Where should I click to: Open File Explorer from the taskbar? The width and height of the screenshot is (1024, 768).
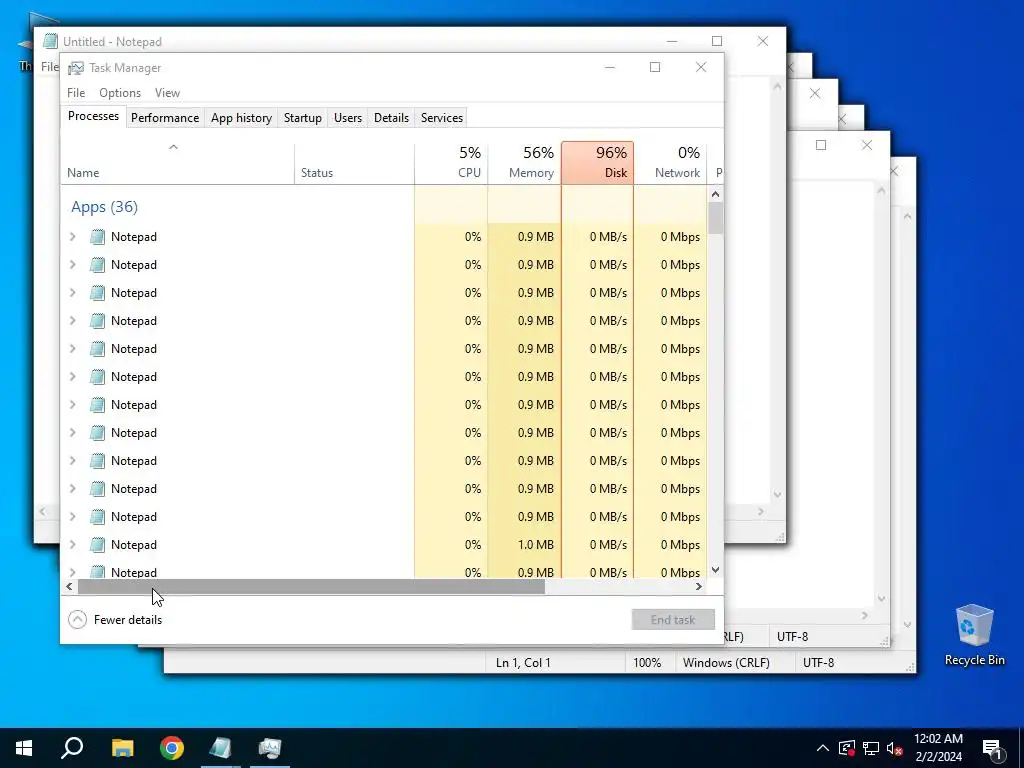click(x=122, y=748)
